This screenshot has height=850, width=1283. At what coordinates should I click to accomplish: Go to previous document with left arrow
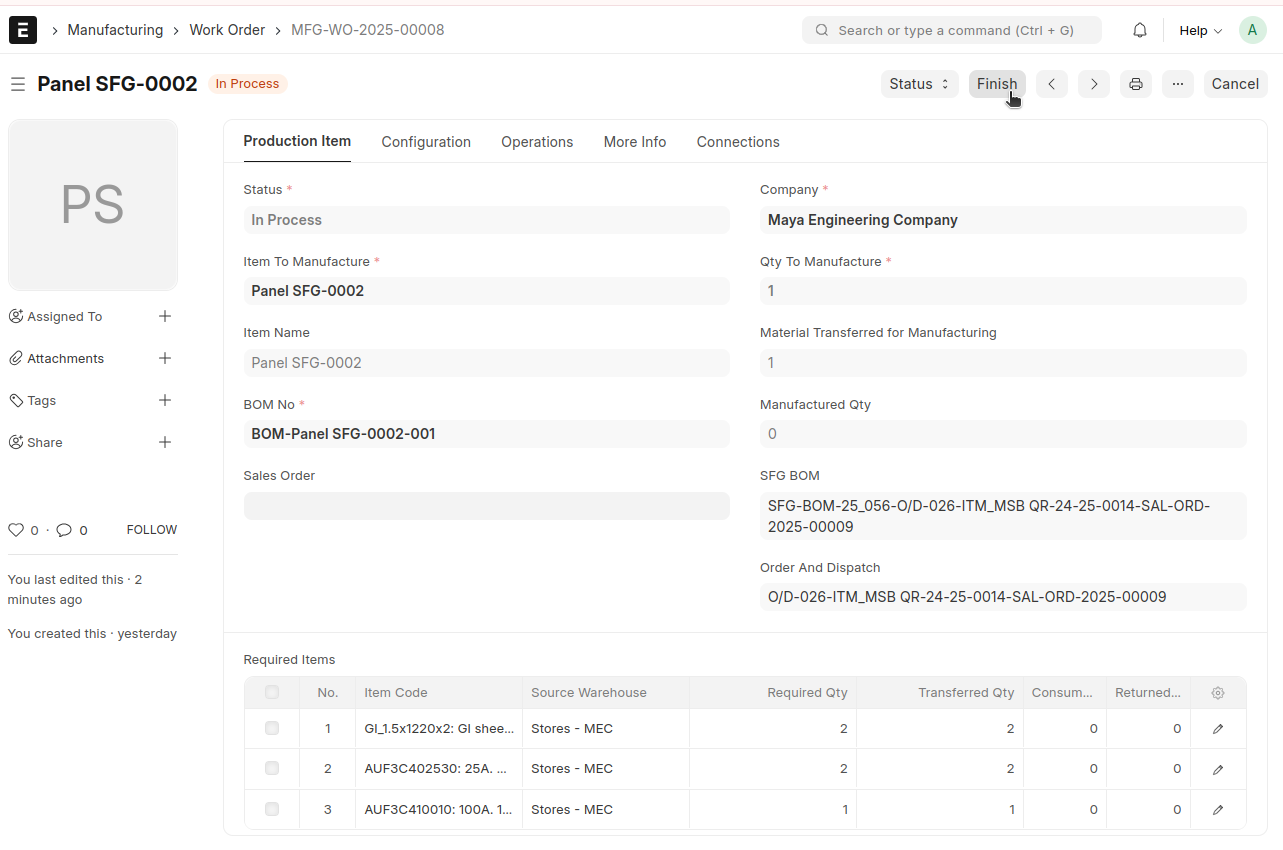[1051, 84]
